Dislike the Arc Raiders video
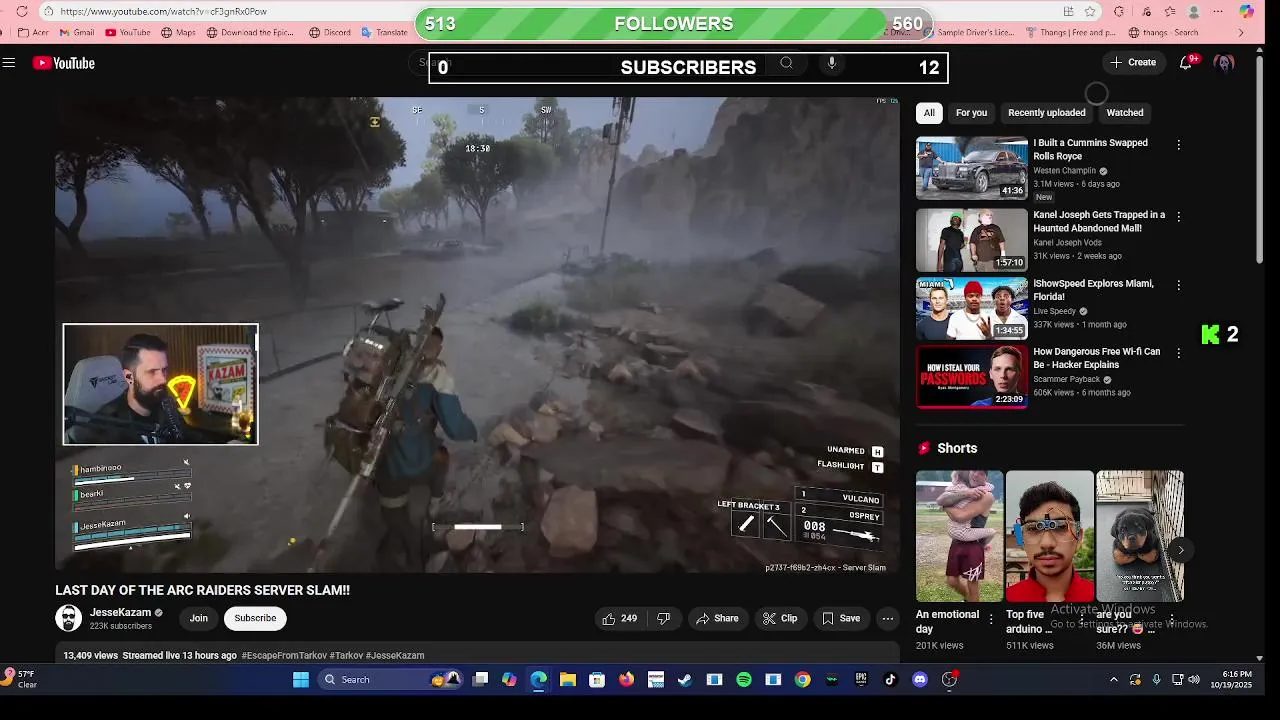 tap(663, 618)
